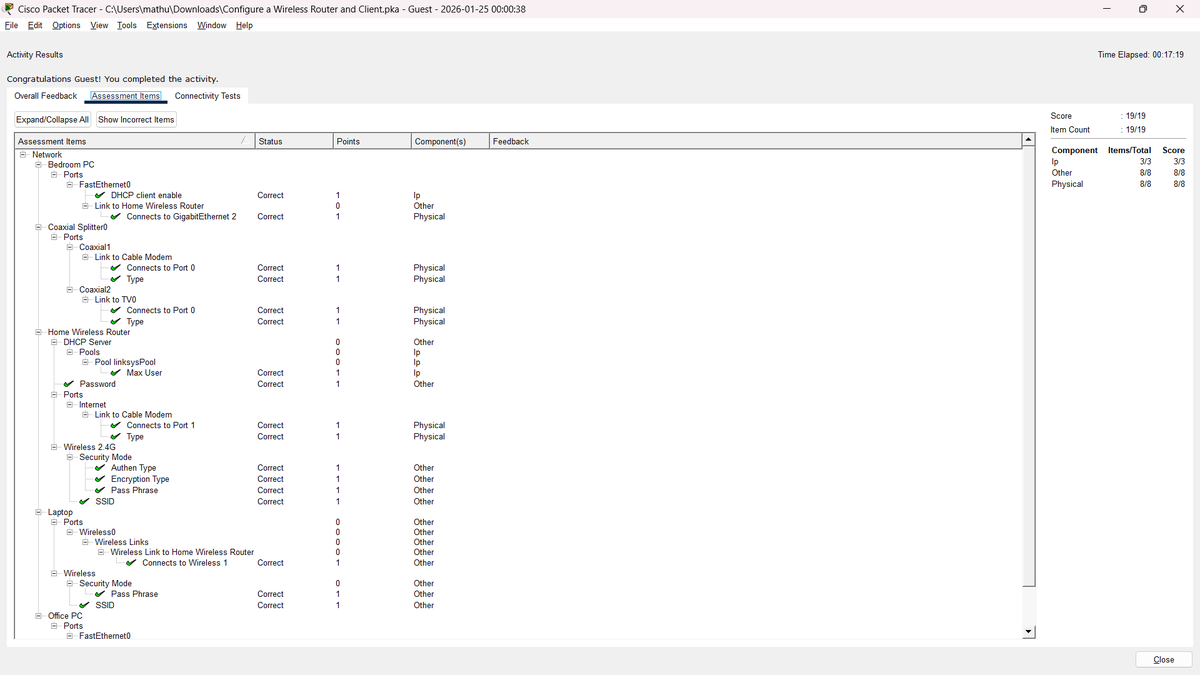
Task: Open the View menu
Action: pos(99,25)
